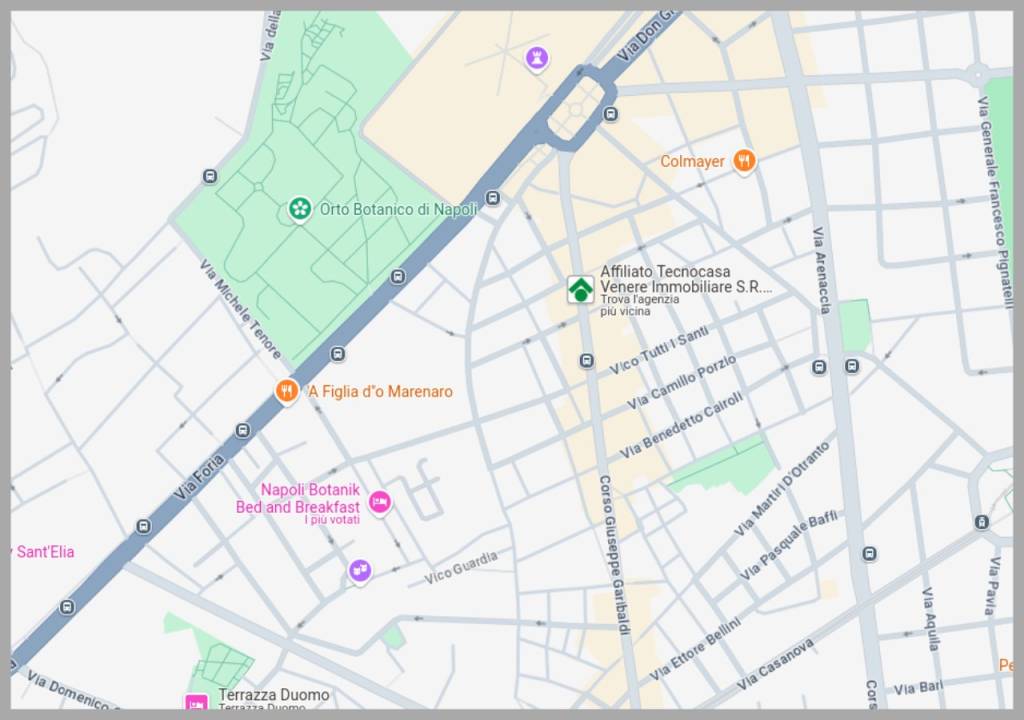1024x720 pixels.
Task: Select the purple pin beside Vico Guardia
Action: (x=359, y=570)
